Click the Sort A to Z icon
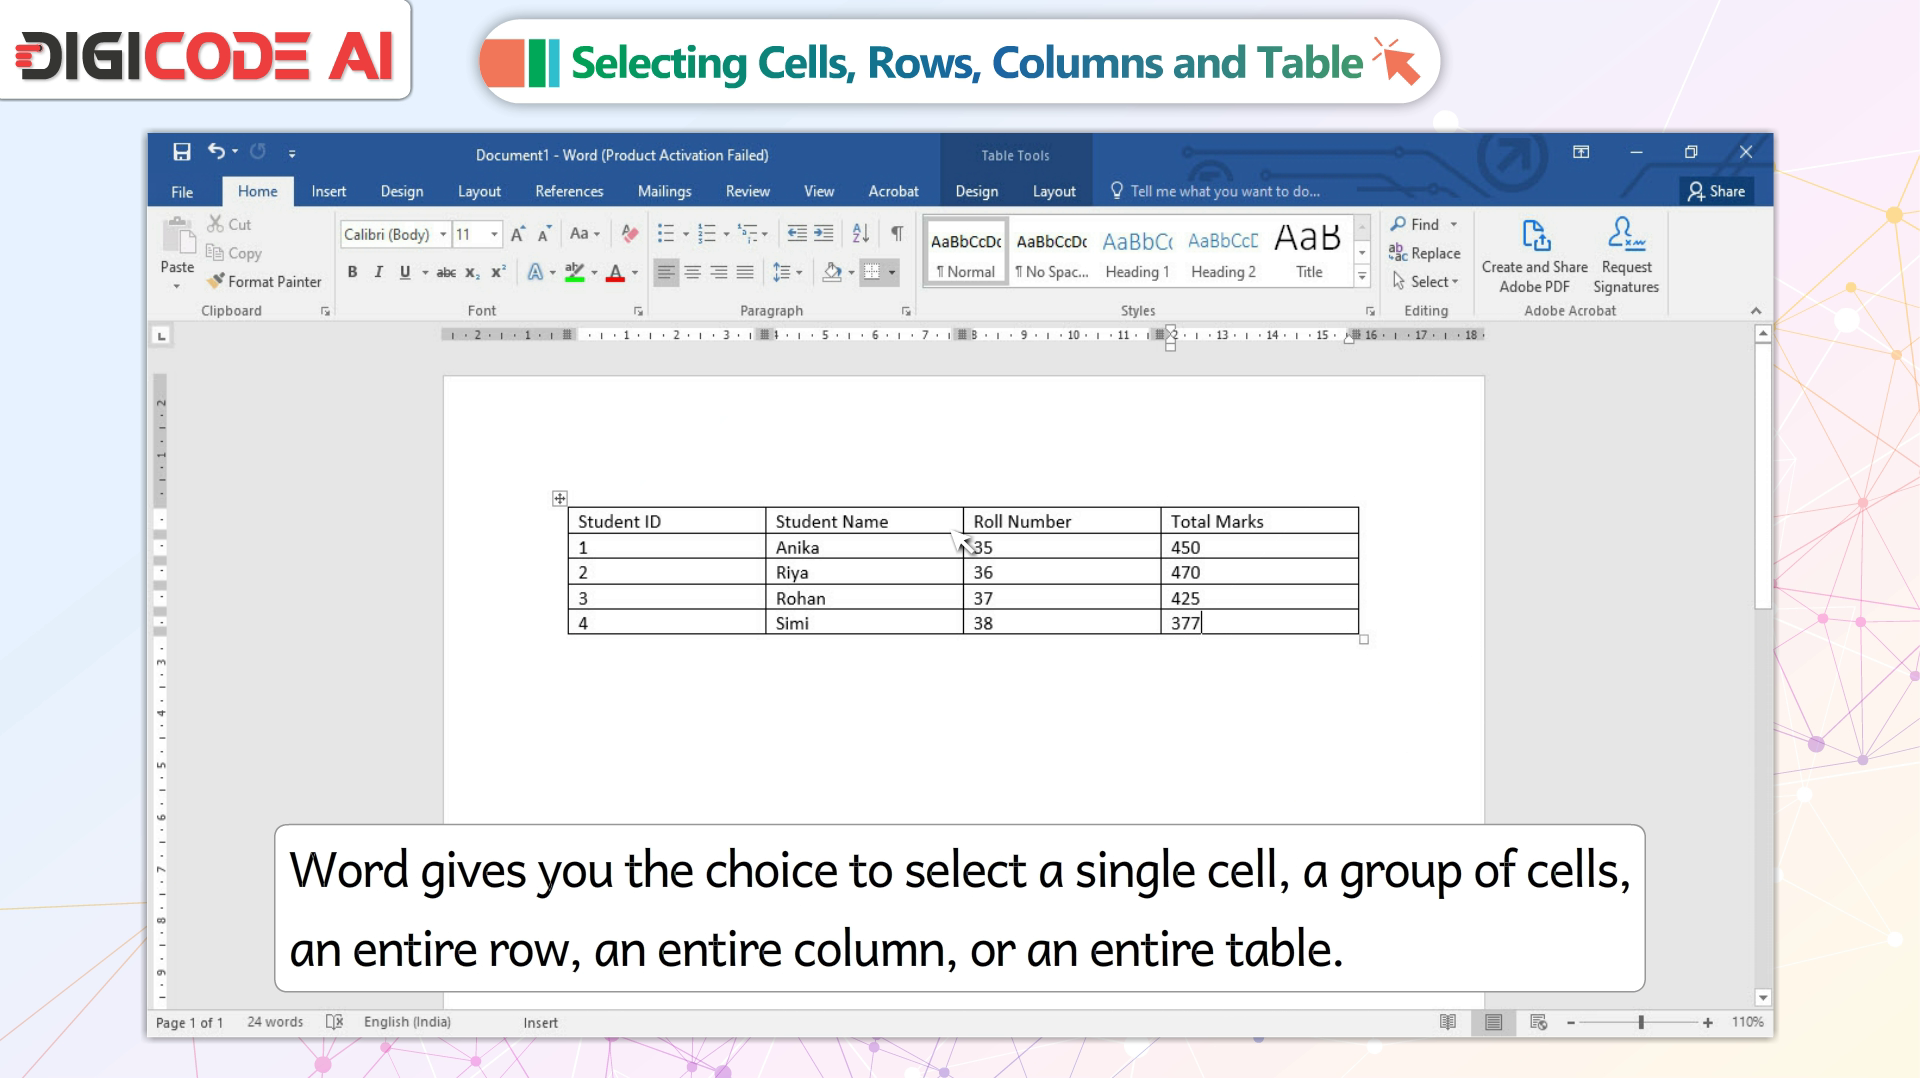1920x1078 pixels. (861, 234)
